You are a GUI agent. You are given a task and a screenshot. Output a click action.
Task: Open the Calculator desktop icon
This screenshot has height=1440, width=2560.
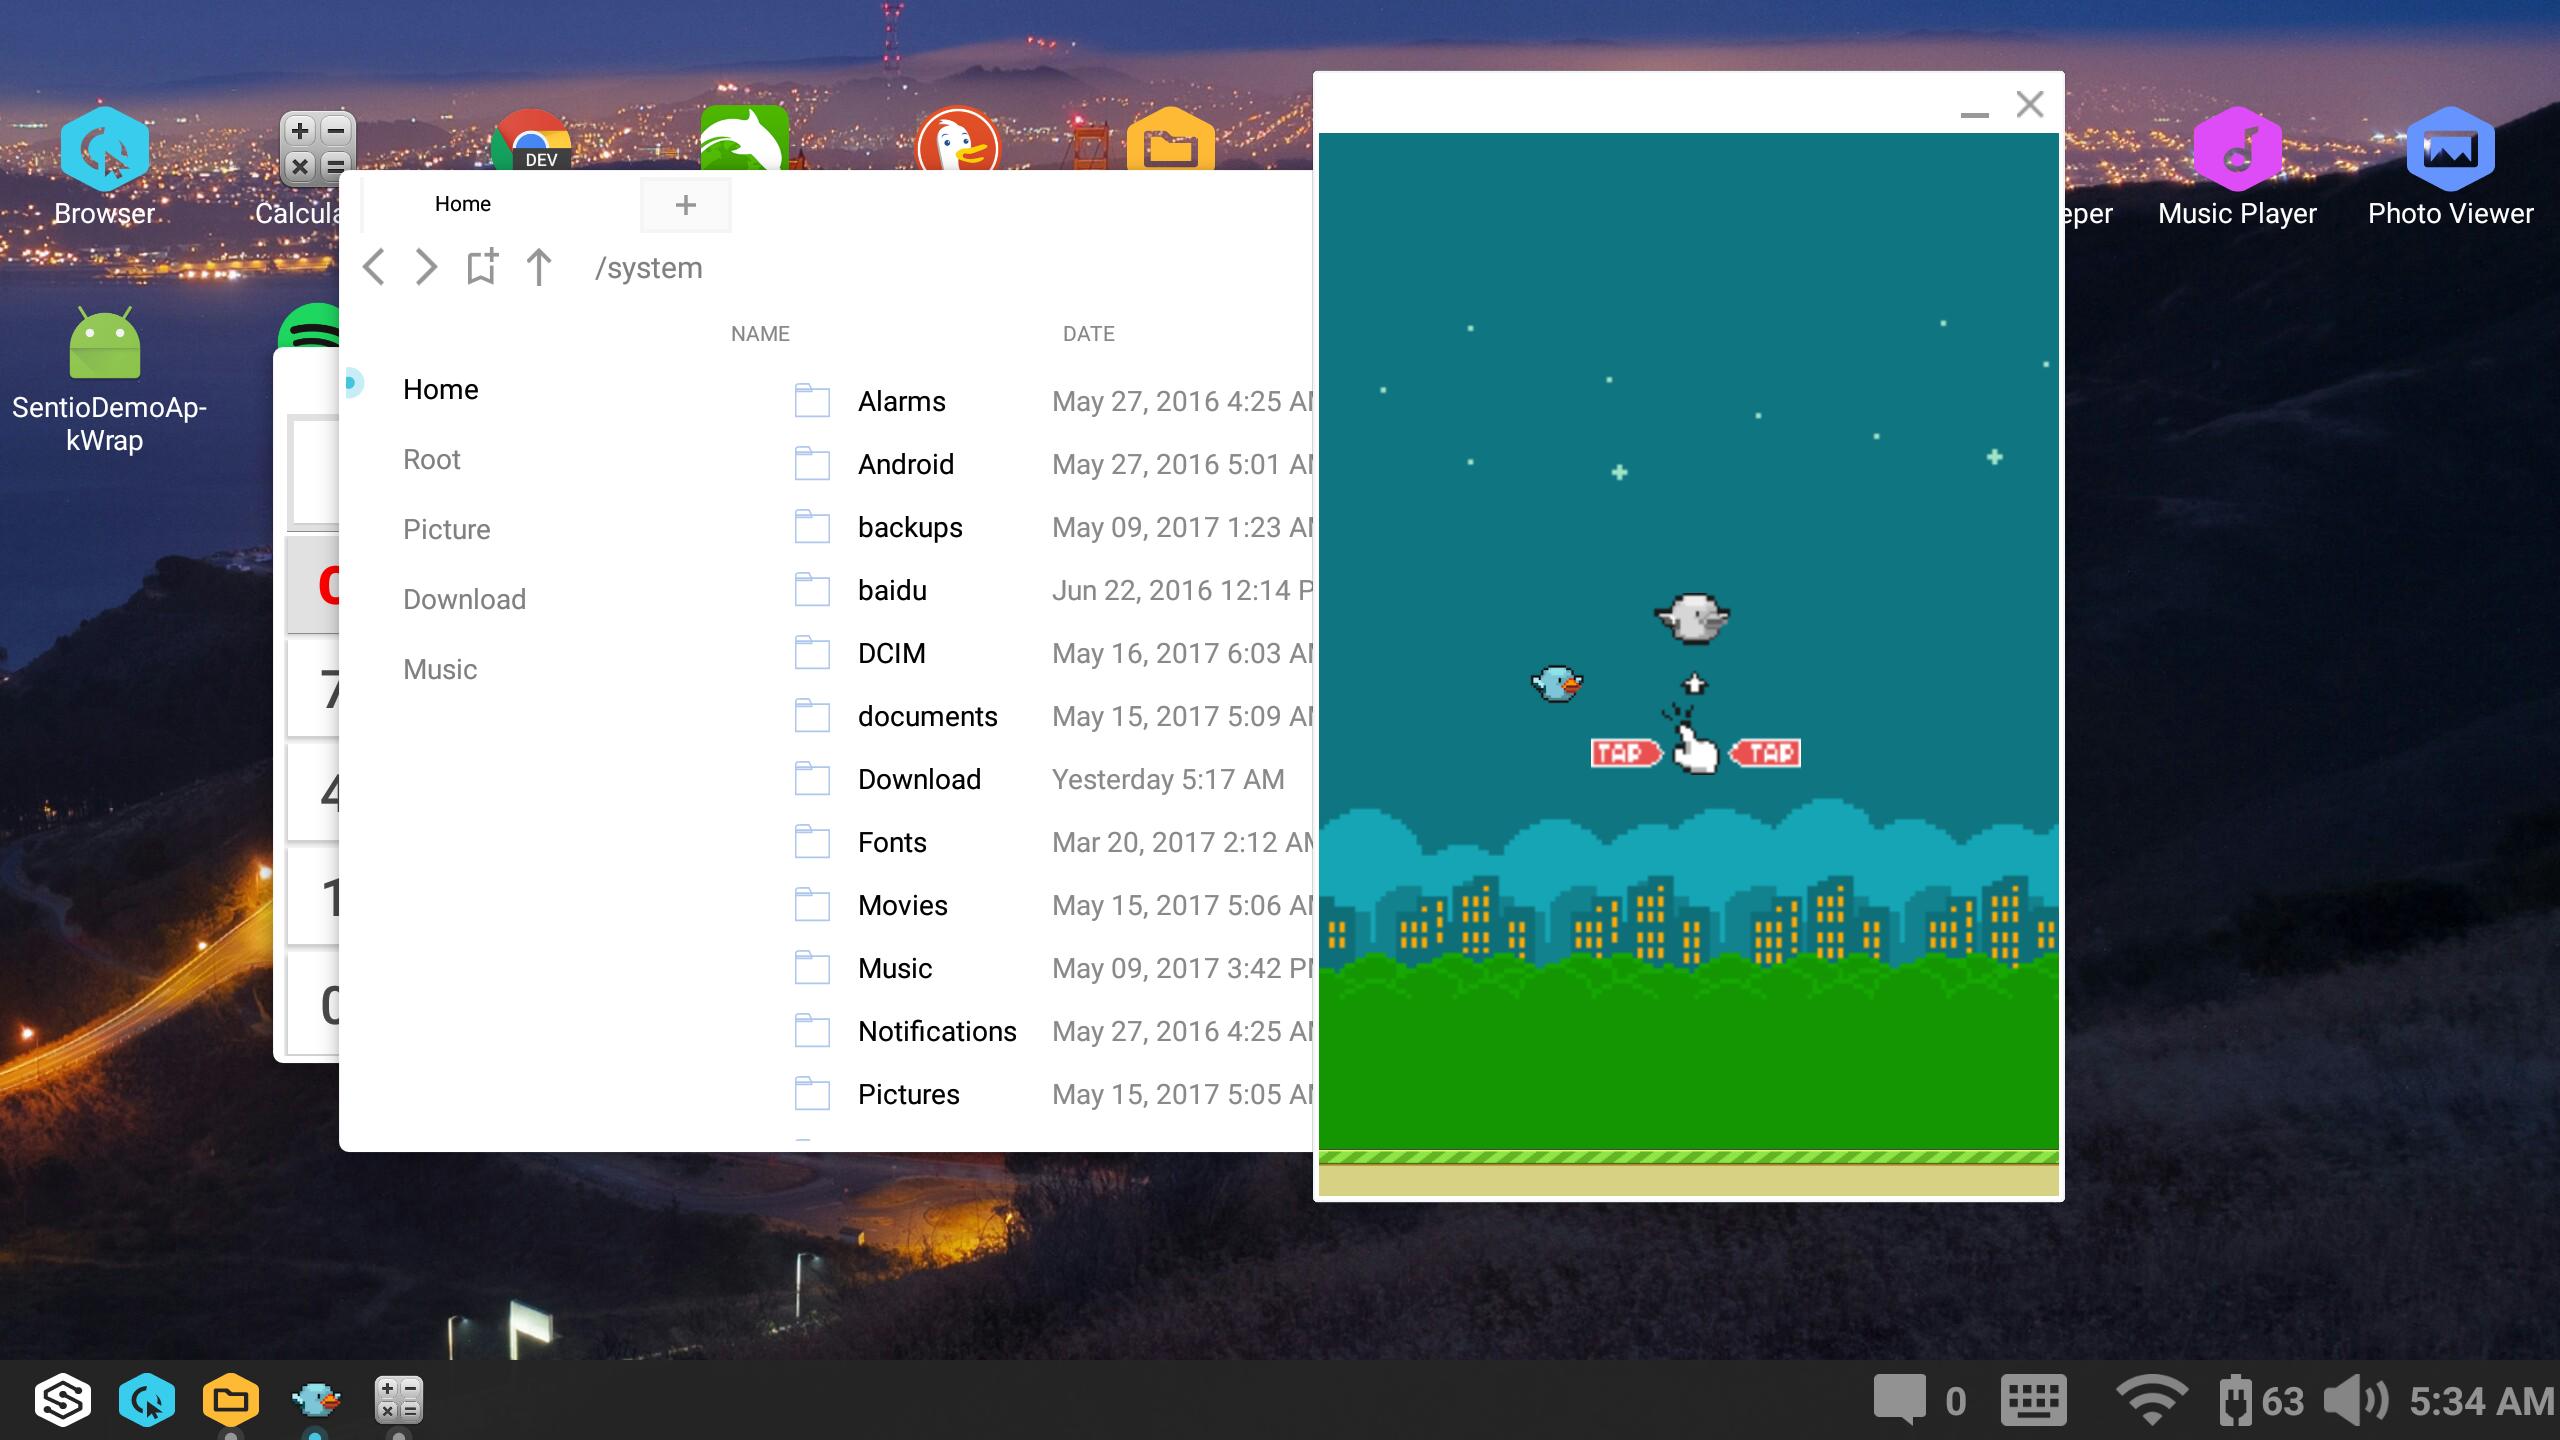317,150
